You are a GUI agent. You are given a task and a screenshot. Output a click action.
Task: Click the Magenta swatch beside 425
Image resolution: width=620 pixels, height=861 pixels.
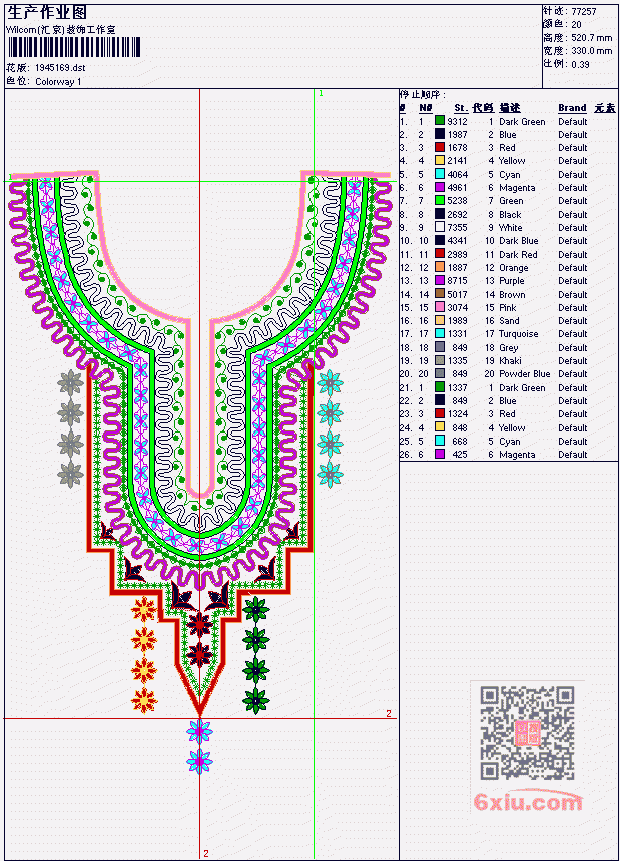coord(440,454)
